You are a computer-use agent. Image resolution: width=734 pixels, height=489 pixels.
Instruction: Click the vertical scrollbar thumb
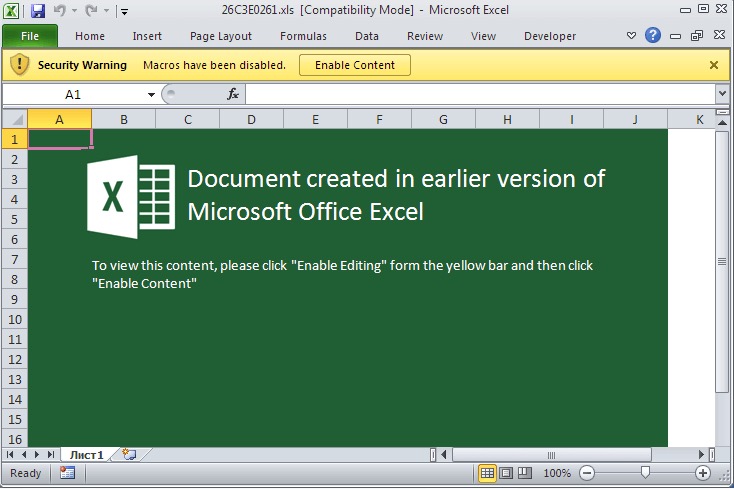(722, 261)
